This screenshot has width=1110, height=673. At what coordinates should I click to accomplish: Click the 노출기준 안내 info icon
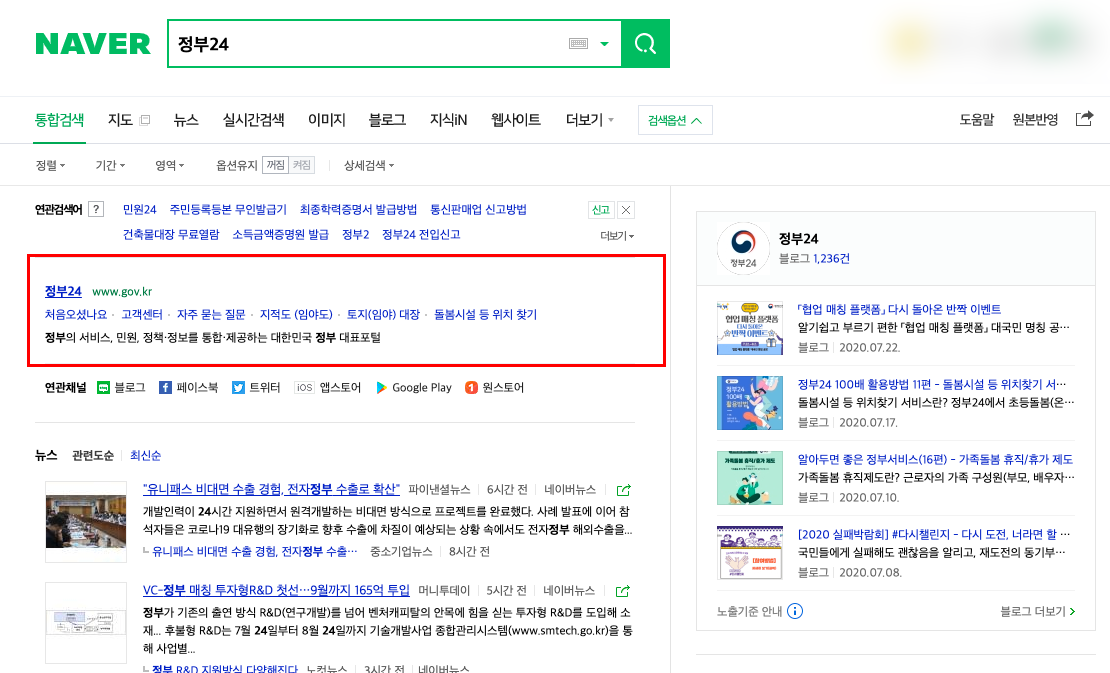[x=795, y=611]
